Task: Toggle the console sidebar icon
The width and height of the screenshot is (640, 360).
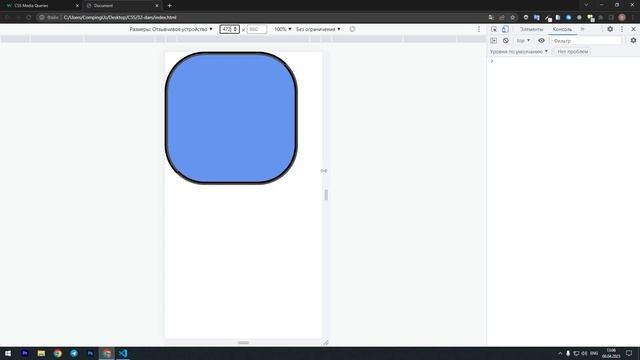Action: tap(493, 41)
